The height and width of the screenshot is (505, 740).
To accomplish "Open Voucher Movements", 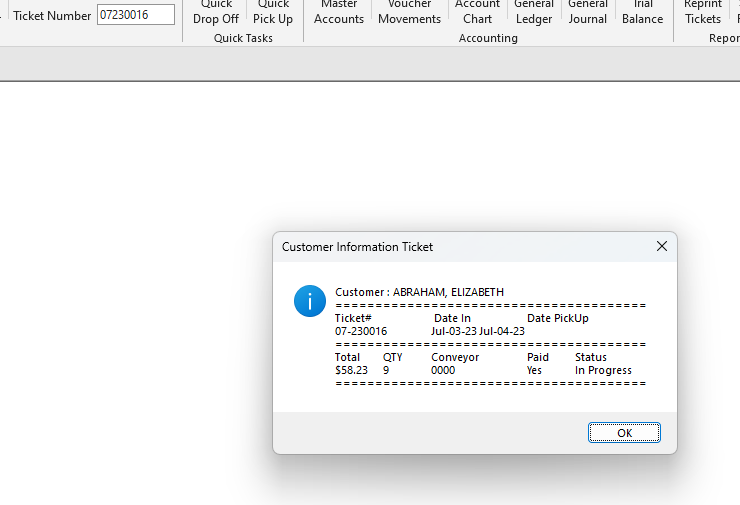I will [x=409, y=12].
